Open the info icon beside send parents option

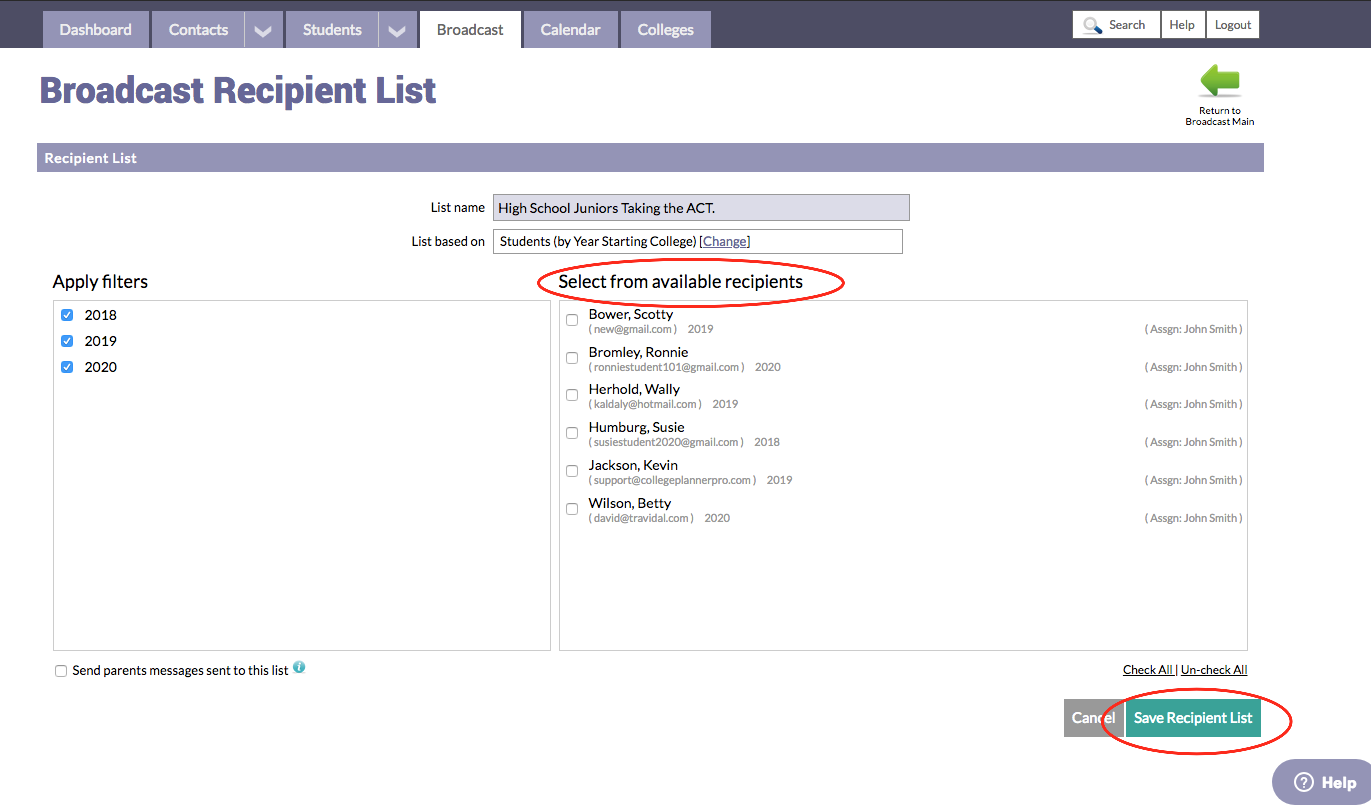(299, 668)
